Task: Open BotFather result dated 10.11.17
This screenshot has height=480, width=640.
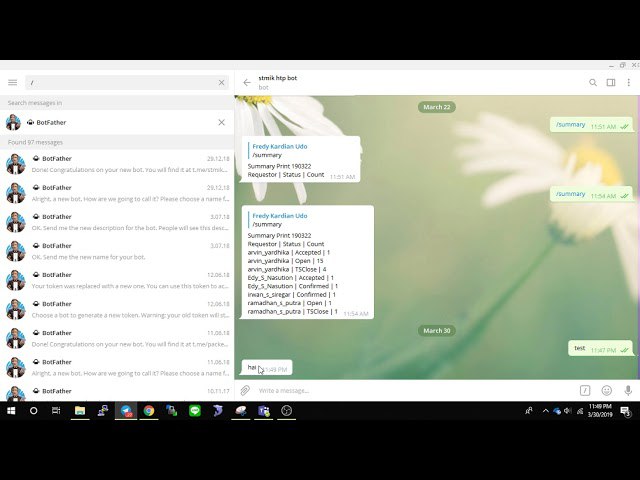Action: [117, 392]
